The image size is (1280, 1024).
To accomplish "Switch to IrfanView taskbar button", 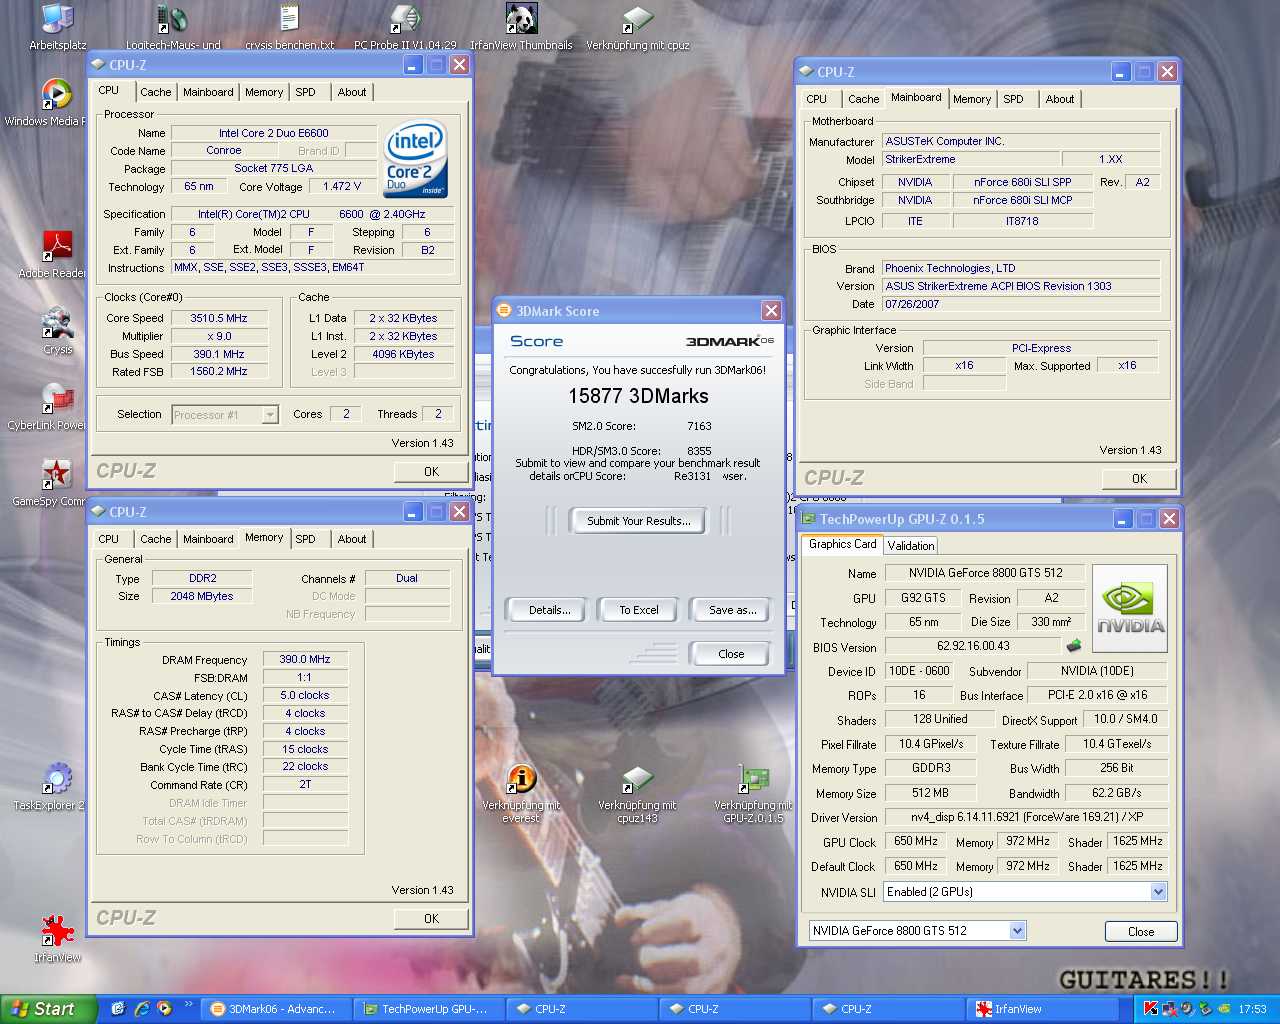I will coord(1040,1009).
